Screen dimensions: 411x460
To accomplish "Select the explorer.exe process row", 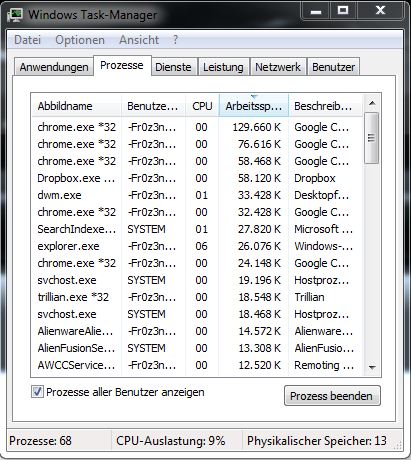I will [197, 246].
